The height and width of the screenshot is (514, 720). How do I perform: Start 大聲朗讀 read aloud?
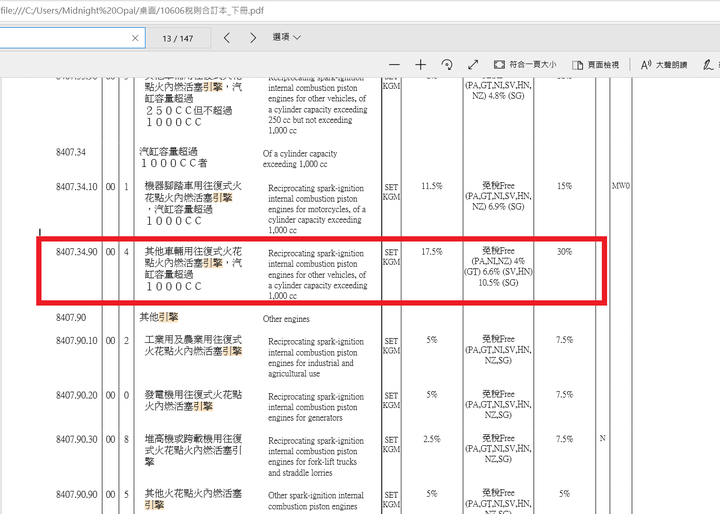click(x=664, y=65)
